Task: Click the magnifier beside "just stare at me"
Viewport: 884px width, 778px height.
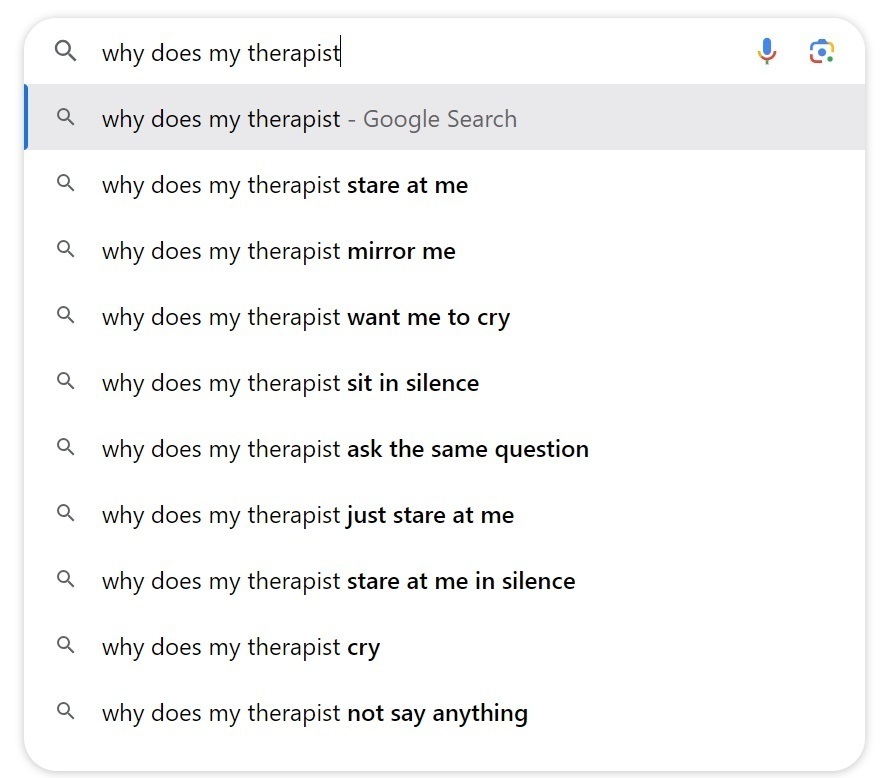Action: click(x=65, y=514)
